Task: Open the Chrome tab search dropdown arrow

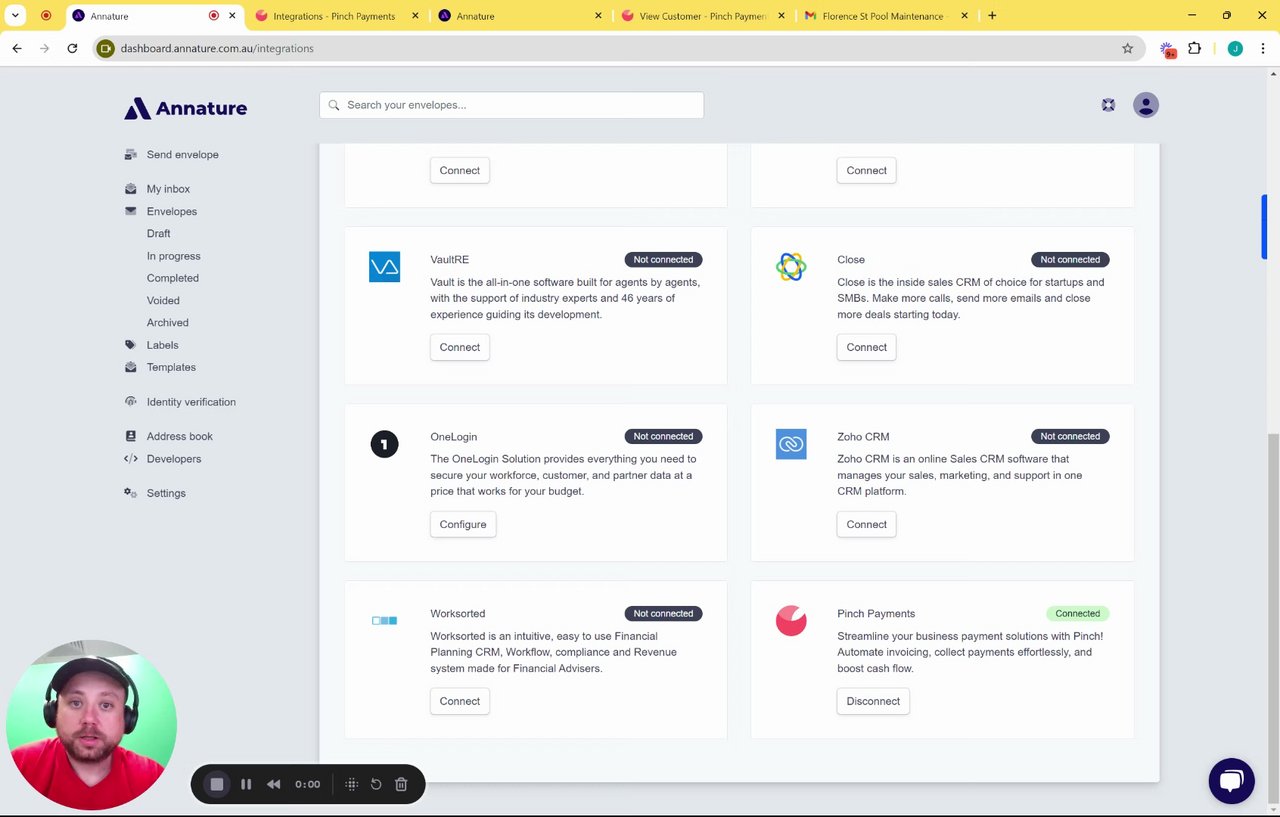Action: (x=16, y=16)
